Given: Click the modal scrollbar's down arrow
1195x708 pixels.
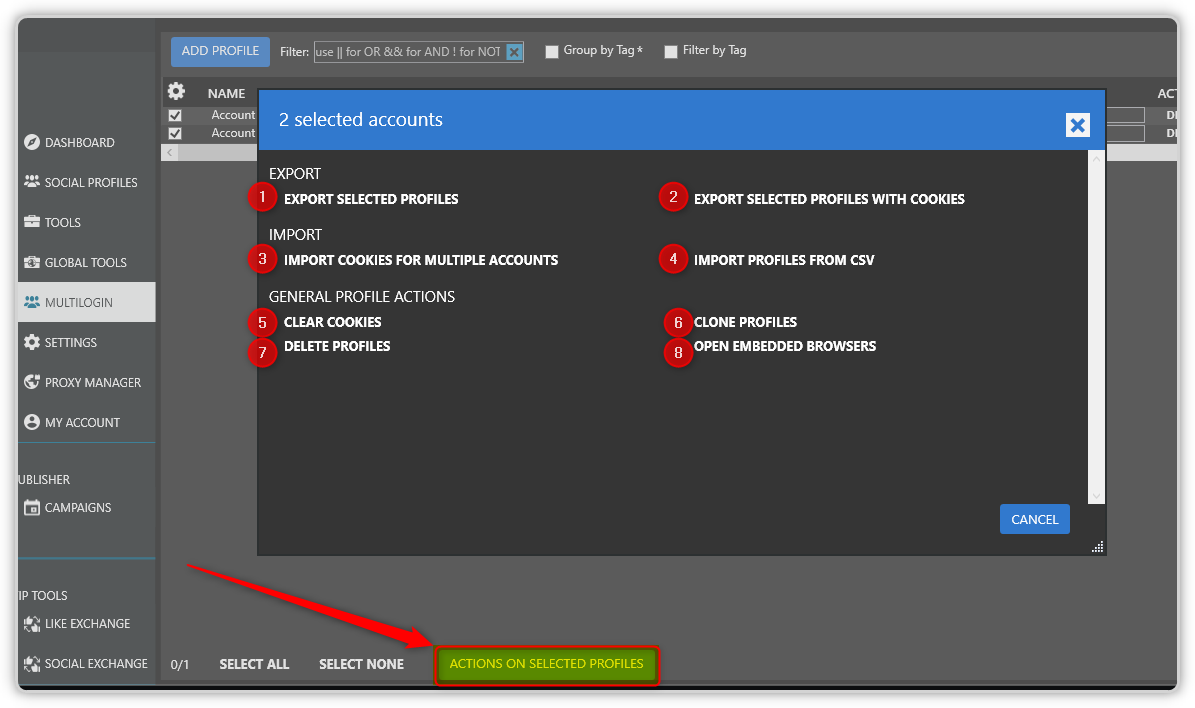Looking at the screenshot, I should 1097,495.
